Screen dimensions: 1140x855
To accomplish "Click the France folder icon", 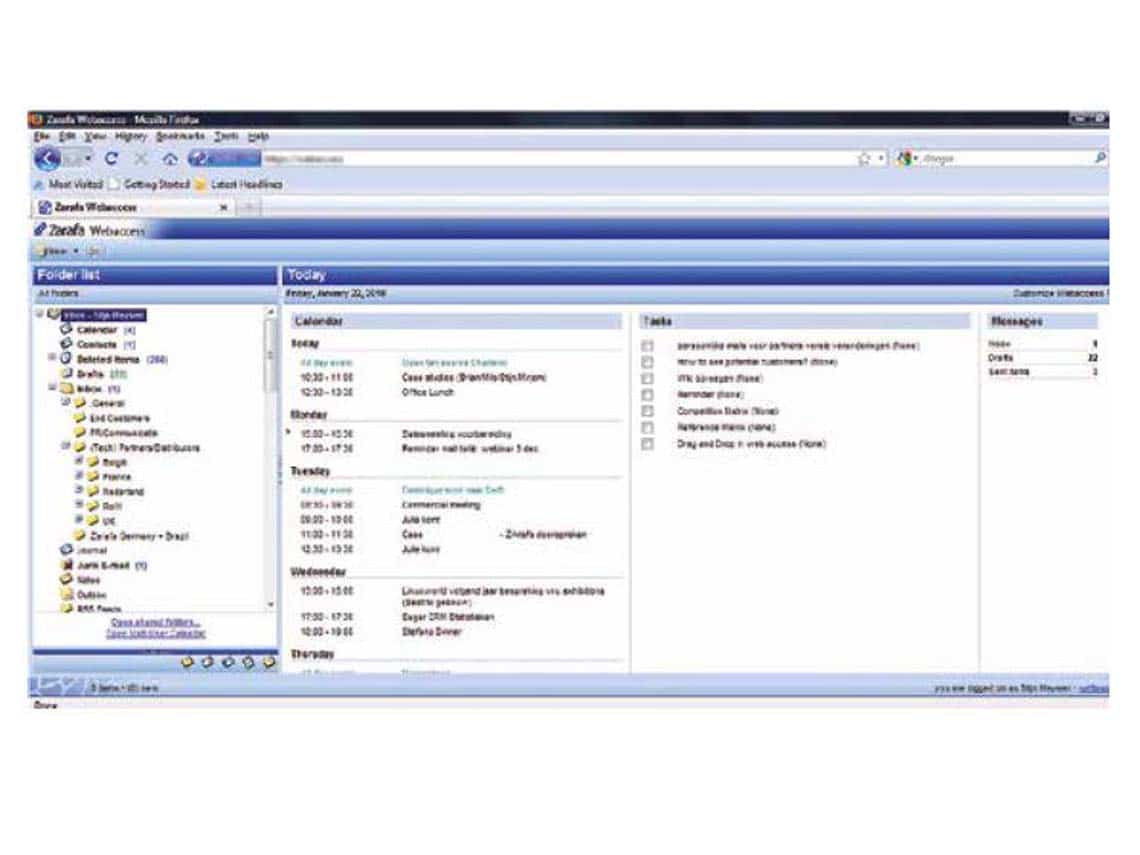I will 93,476.
